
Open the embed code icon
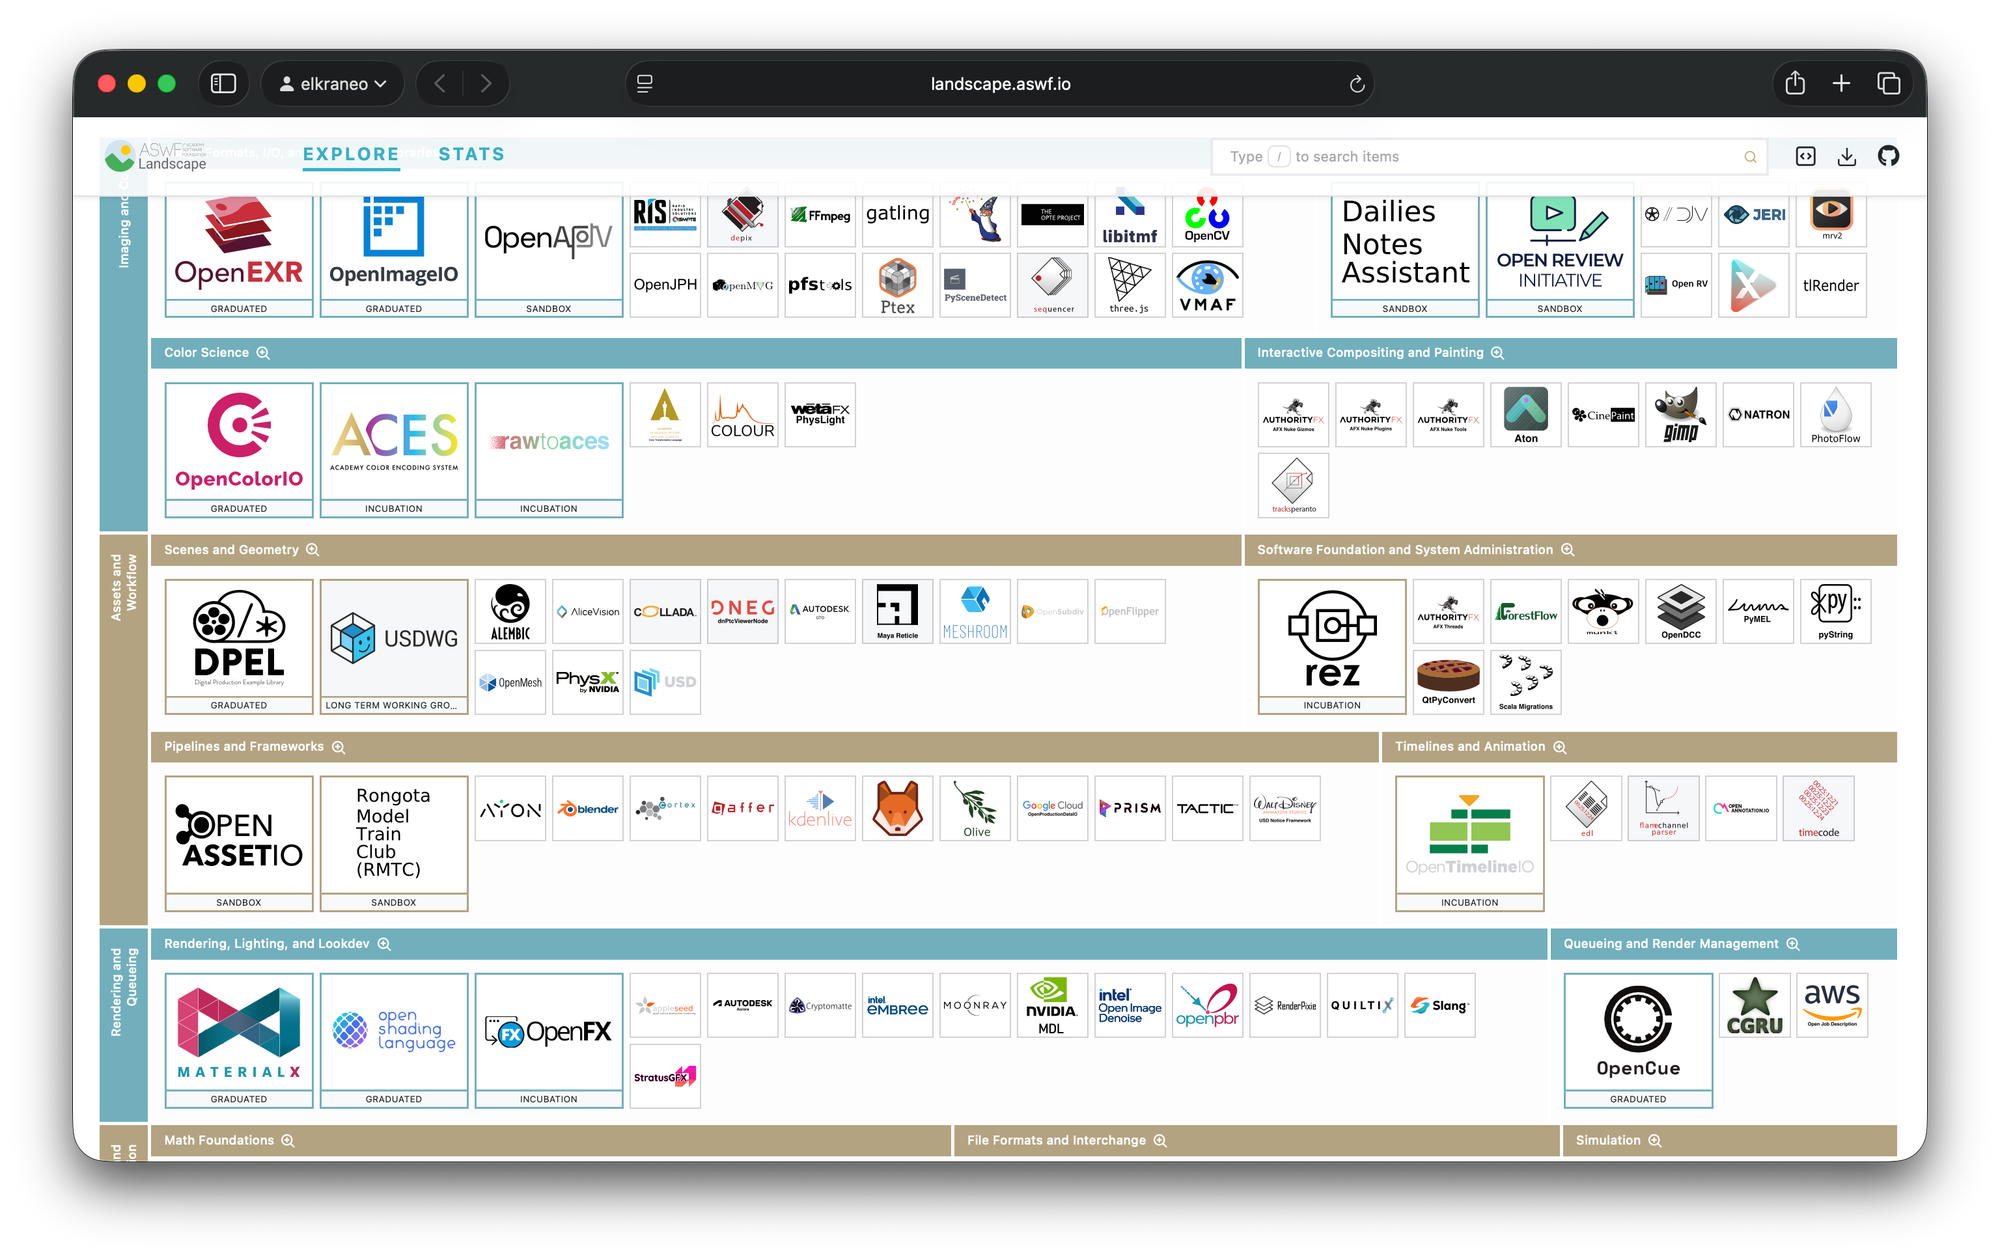click(x=1806, y=156)
